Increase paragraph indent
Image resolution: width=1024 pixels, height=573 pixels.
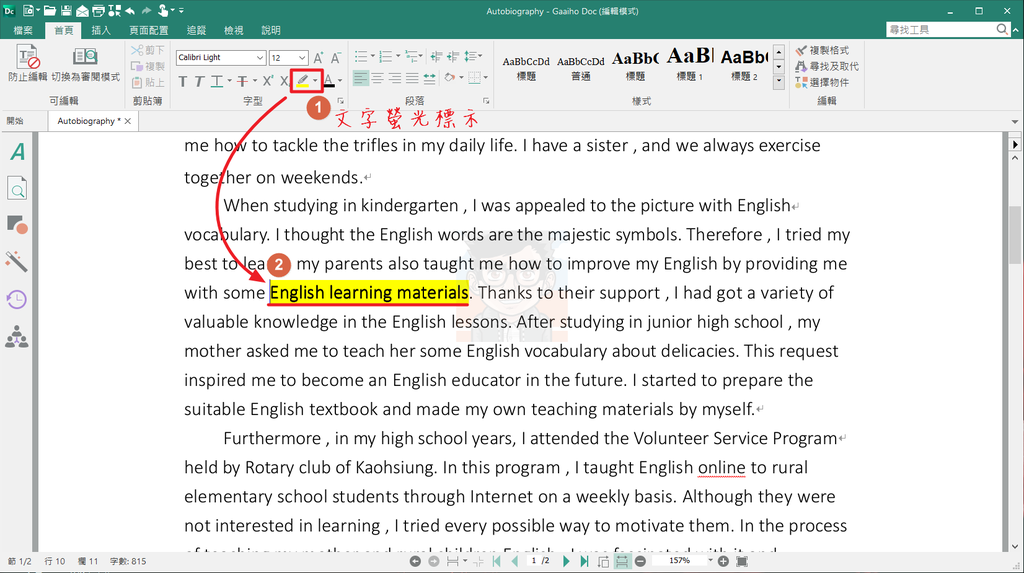pos(453,57)
